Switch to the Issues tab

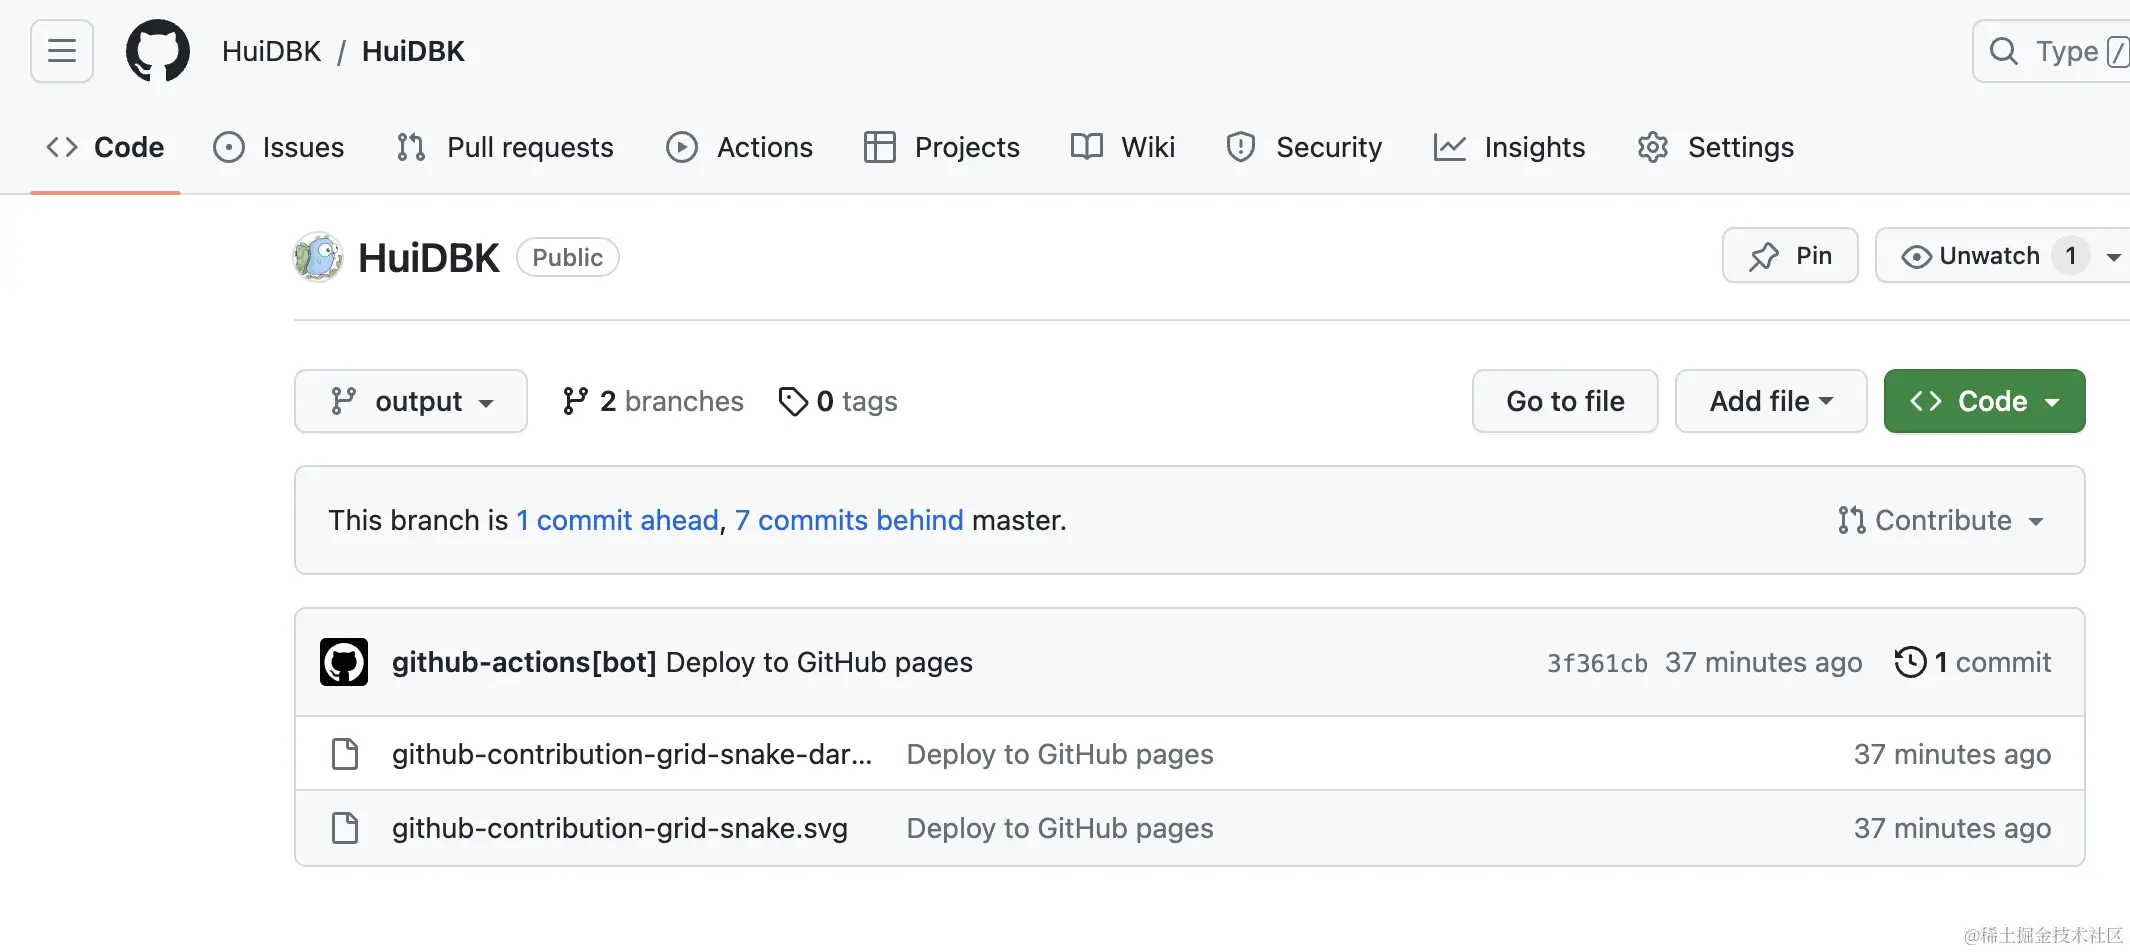point(279,147)
